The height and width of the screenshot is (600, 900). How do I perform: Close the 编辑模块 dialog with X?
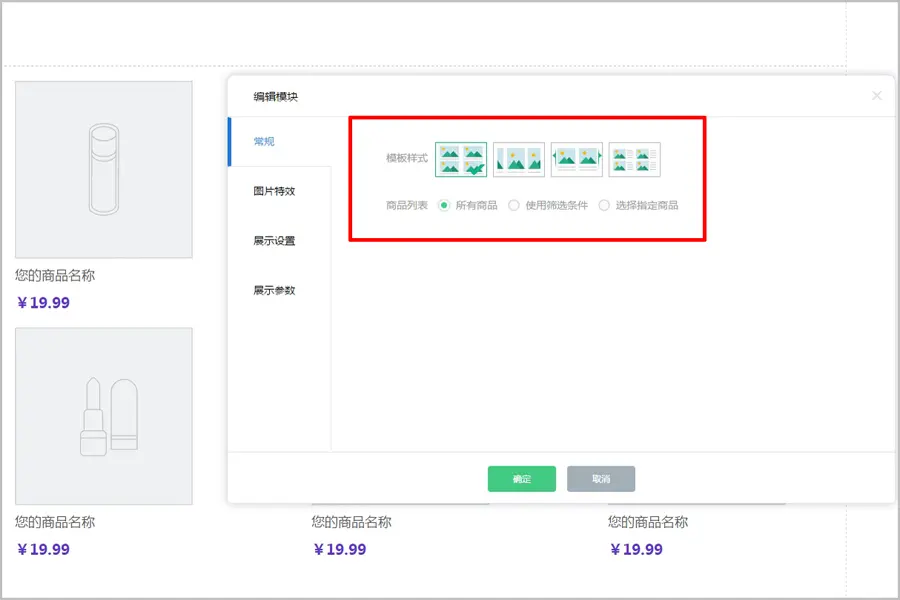pyautogui.click(x=877, y=96)
